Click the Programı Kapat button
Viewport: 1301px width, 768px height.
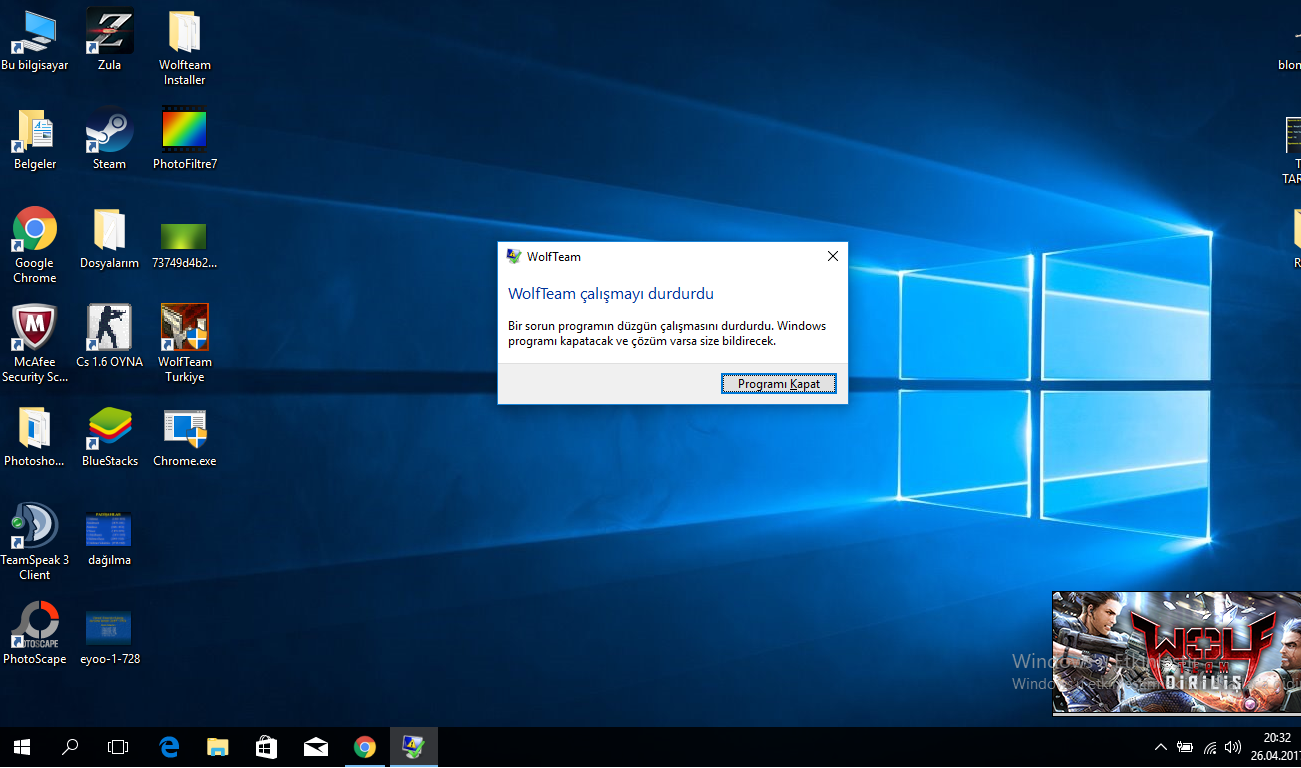click(778, 384)
